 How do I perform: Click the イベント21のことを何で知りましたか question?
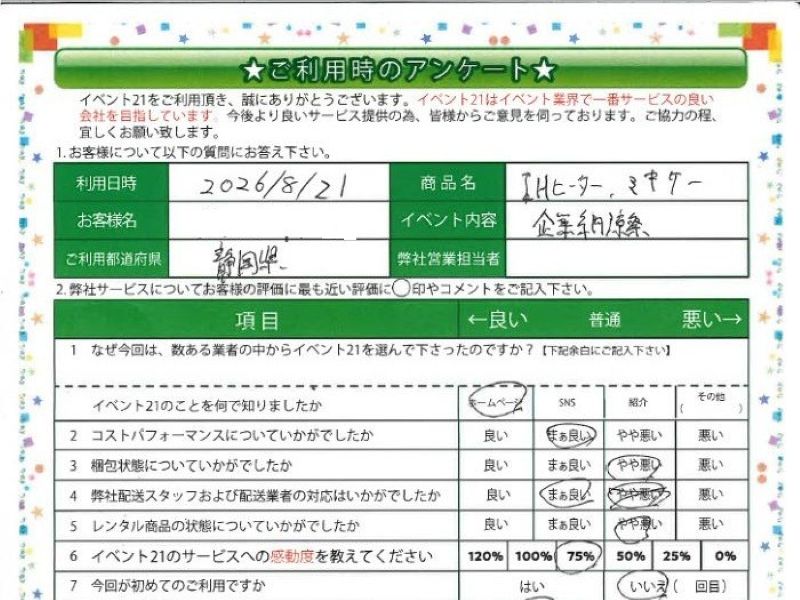pos(207,406)
